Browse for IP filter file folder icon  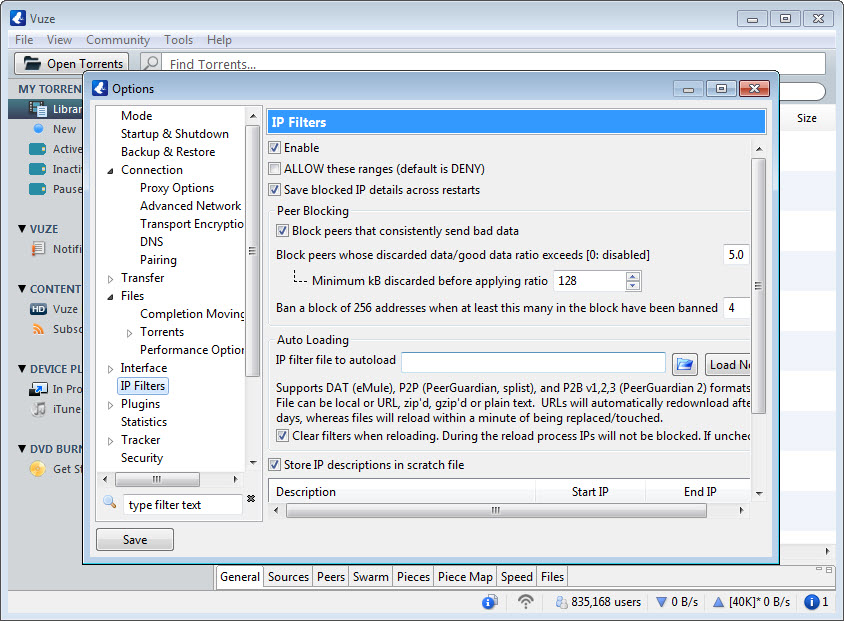(x=685, y=364)
